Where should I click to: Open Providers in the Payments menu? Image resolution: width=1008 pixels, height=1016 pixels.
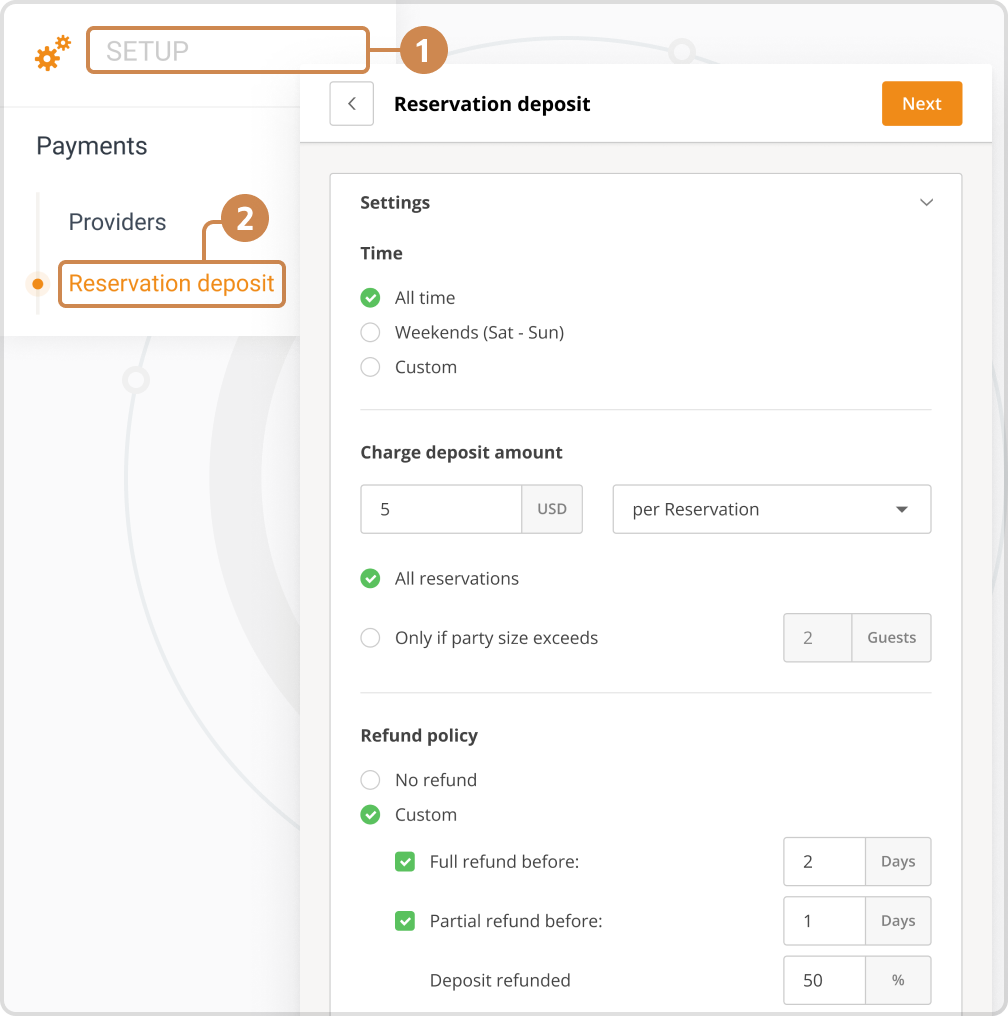click(117, 222)
